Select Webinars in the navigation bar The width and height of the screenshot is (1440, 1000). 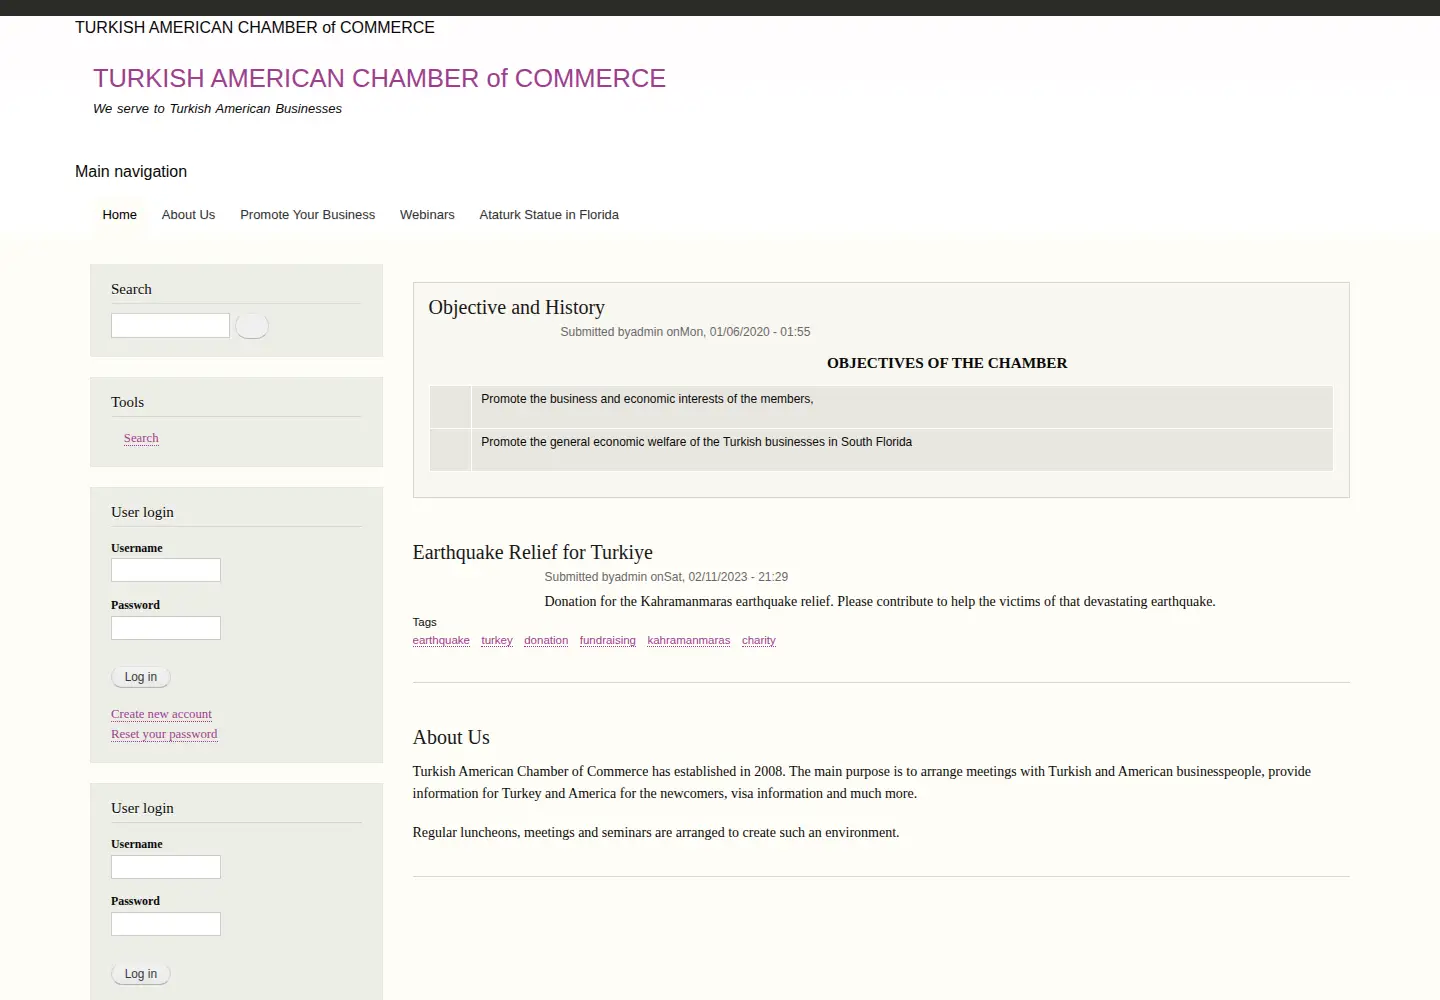pos(427,215)
